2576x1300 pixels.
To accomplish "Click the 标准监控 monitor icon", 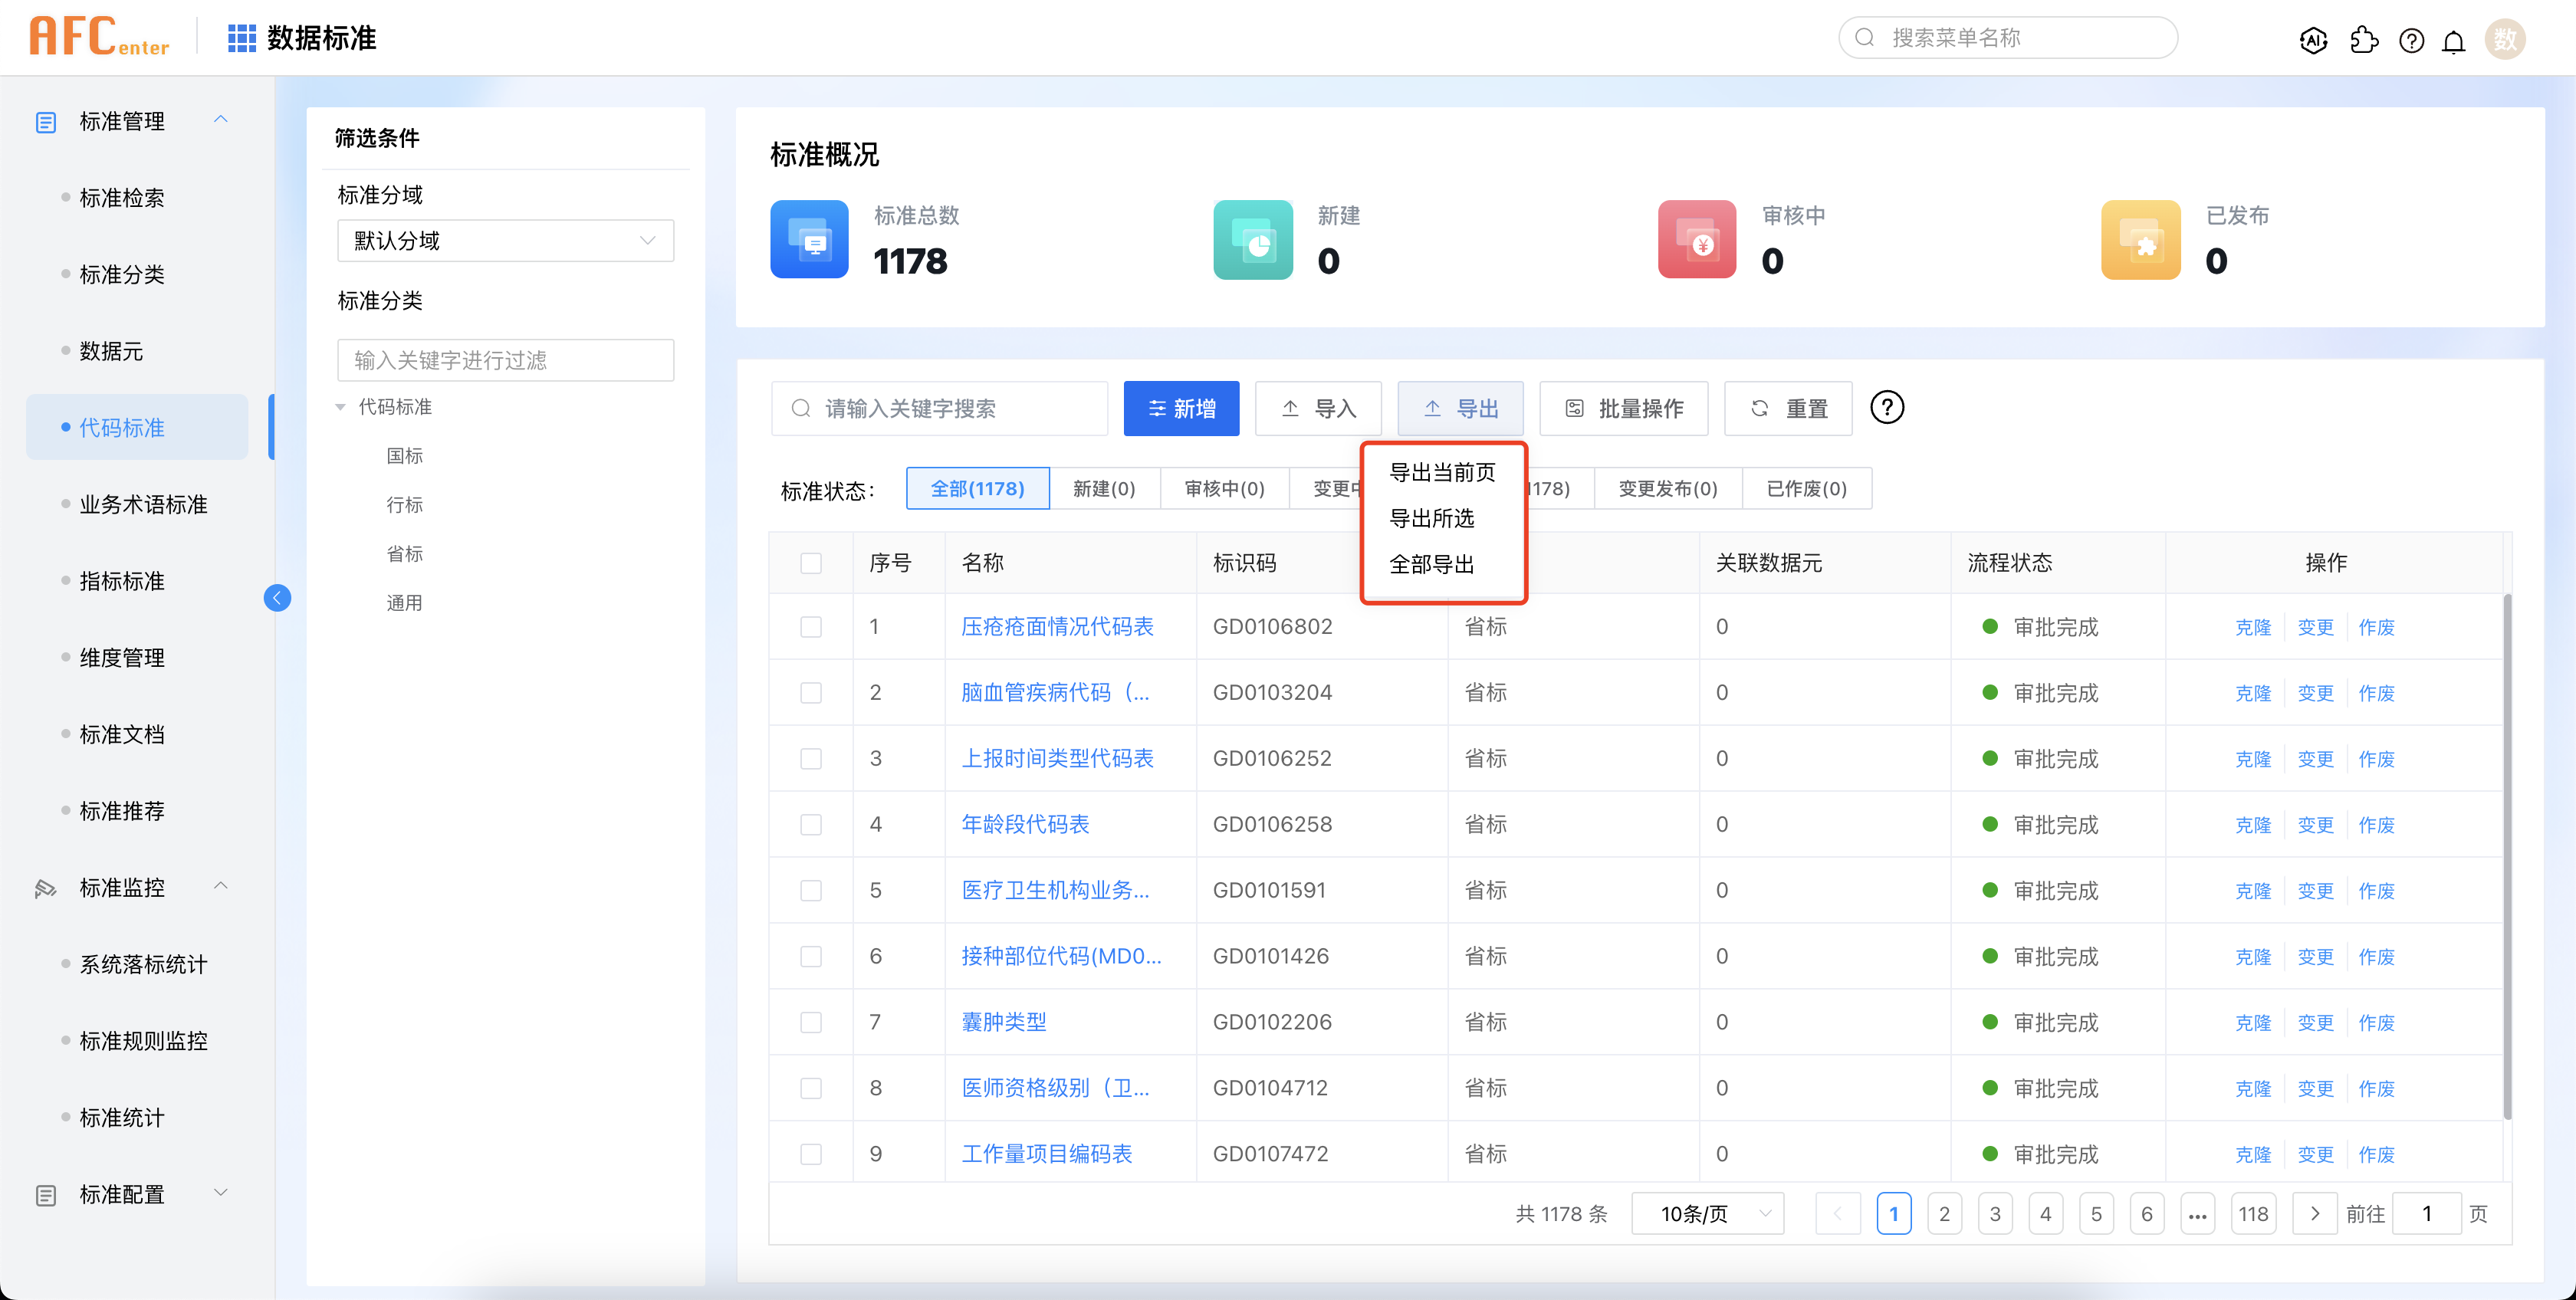I will click(x=46, y=888).
